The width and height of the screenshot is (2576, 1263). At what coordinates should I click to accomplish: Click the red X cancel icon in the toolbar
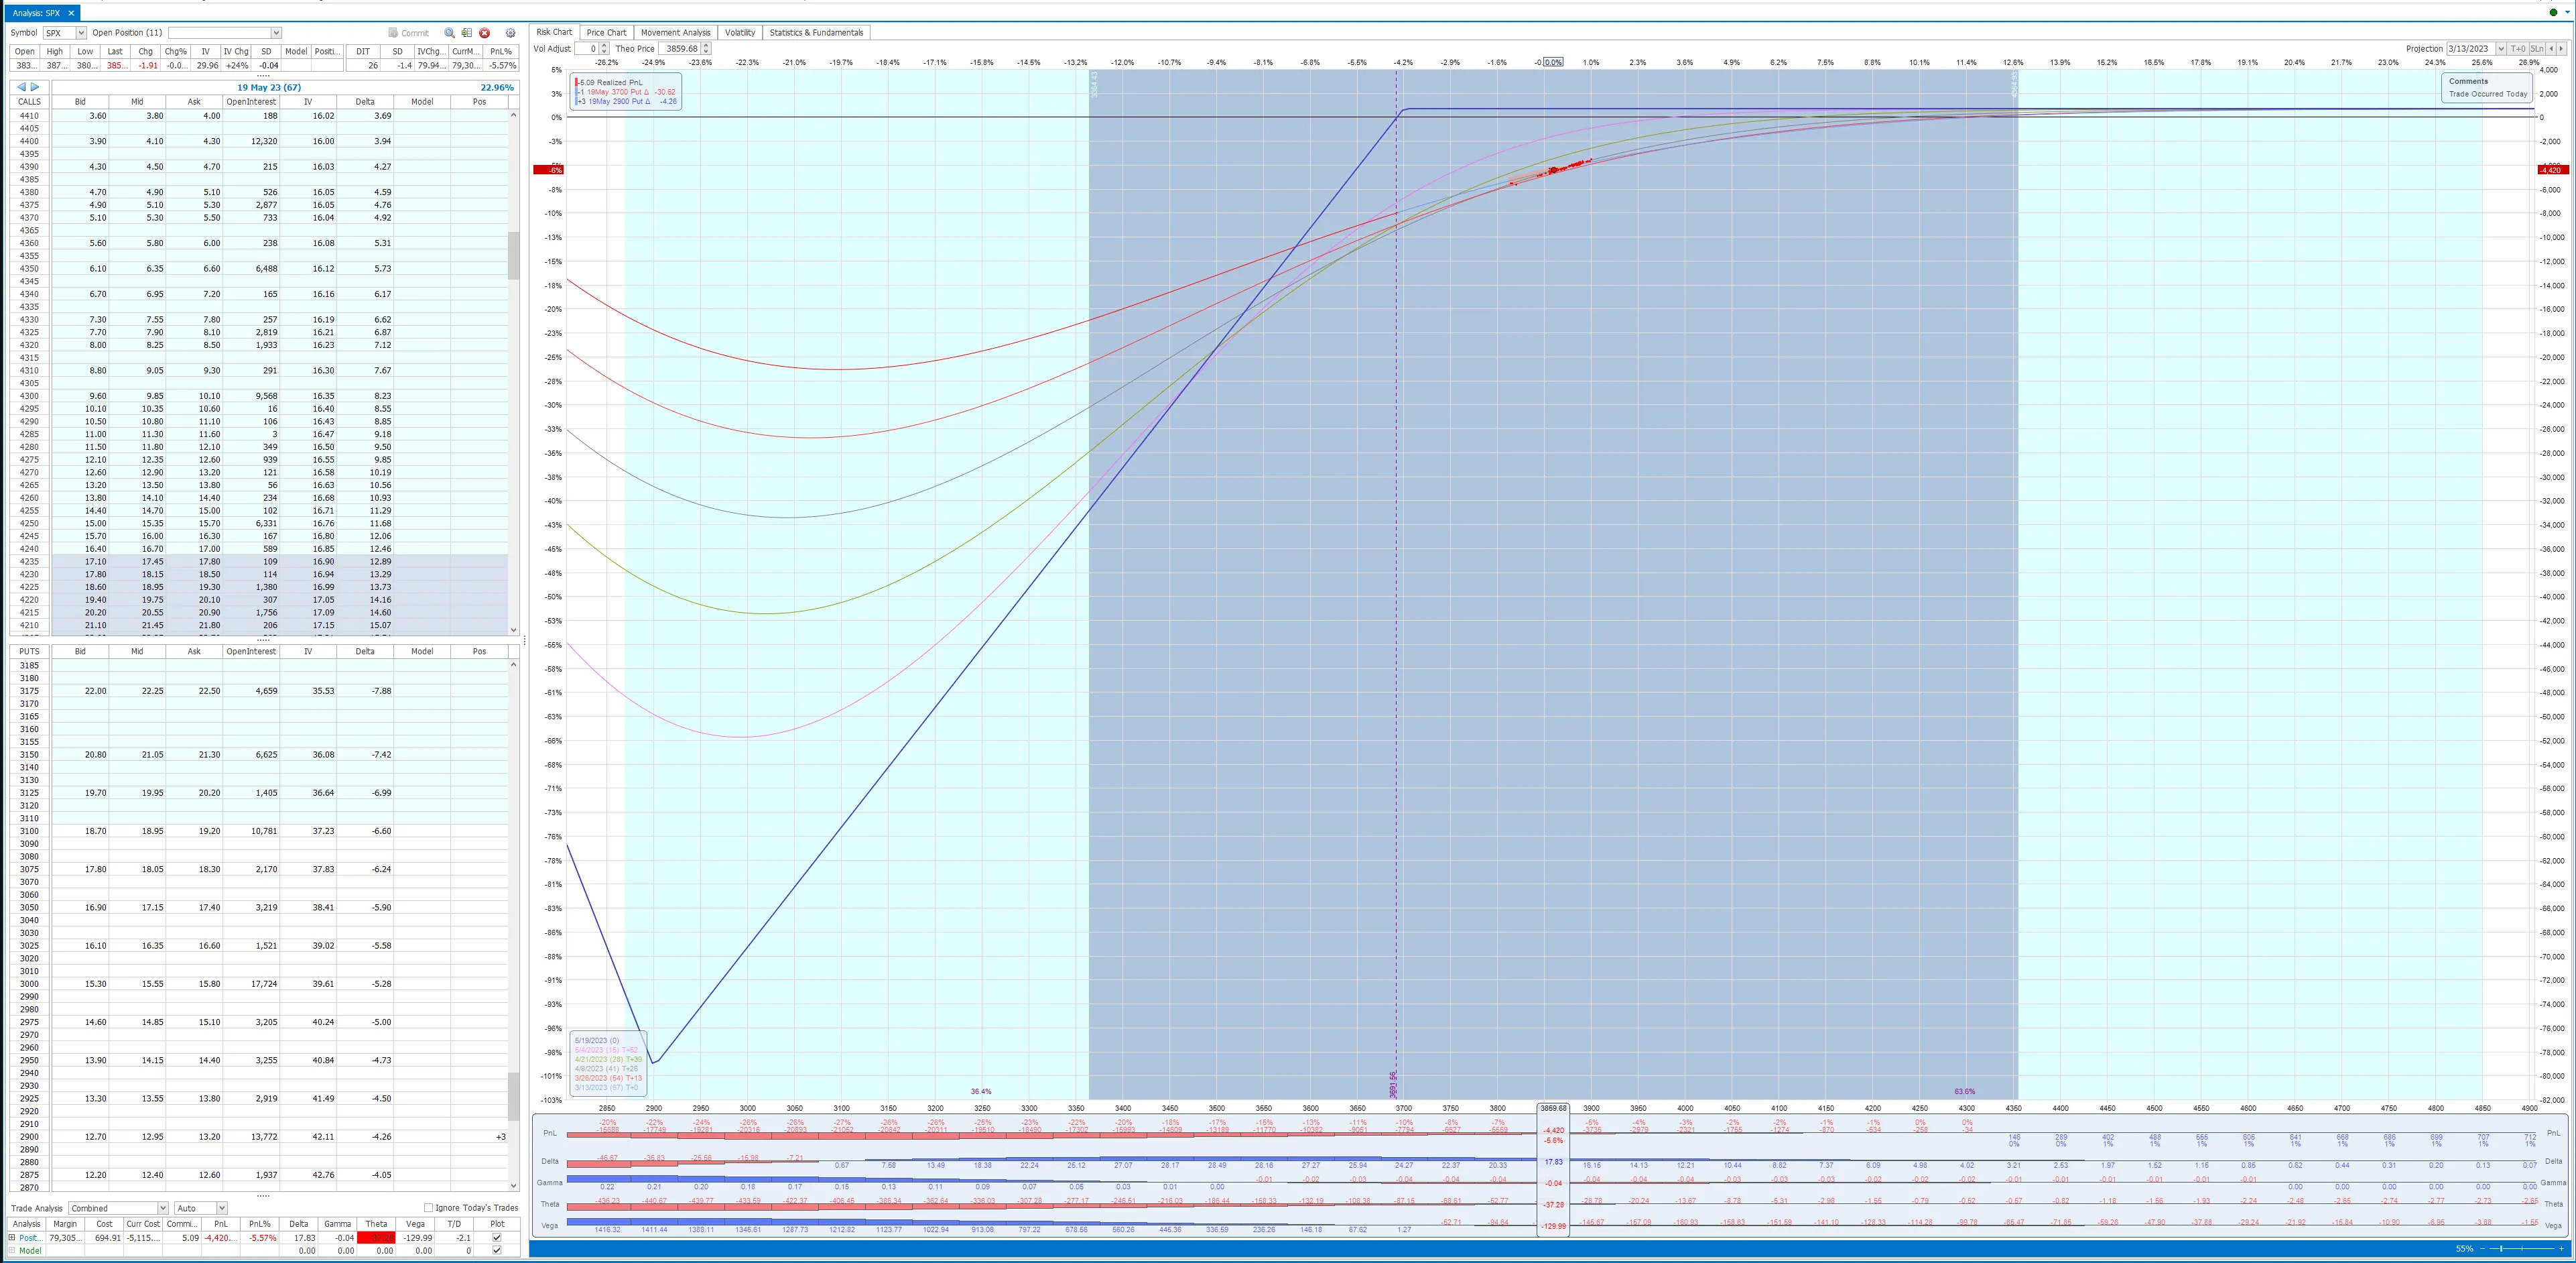486,33
